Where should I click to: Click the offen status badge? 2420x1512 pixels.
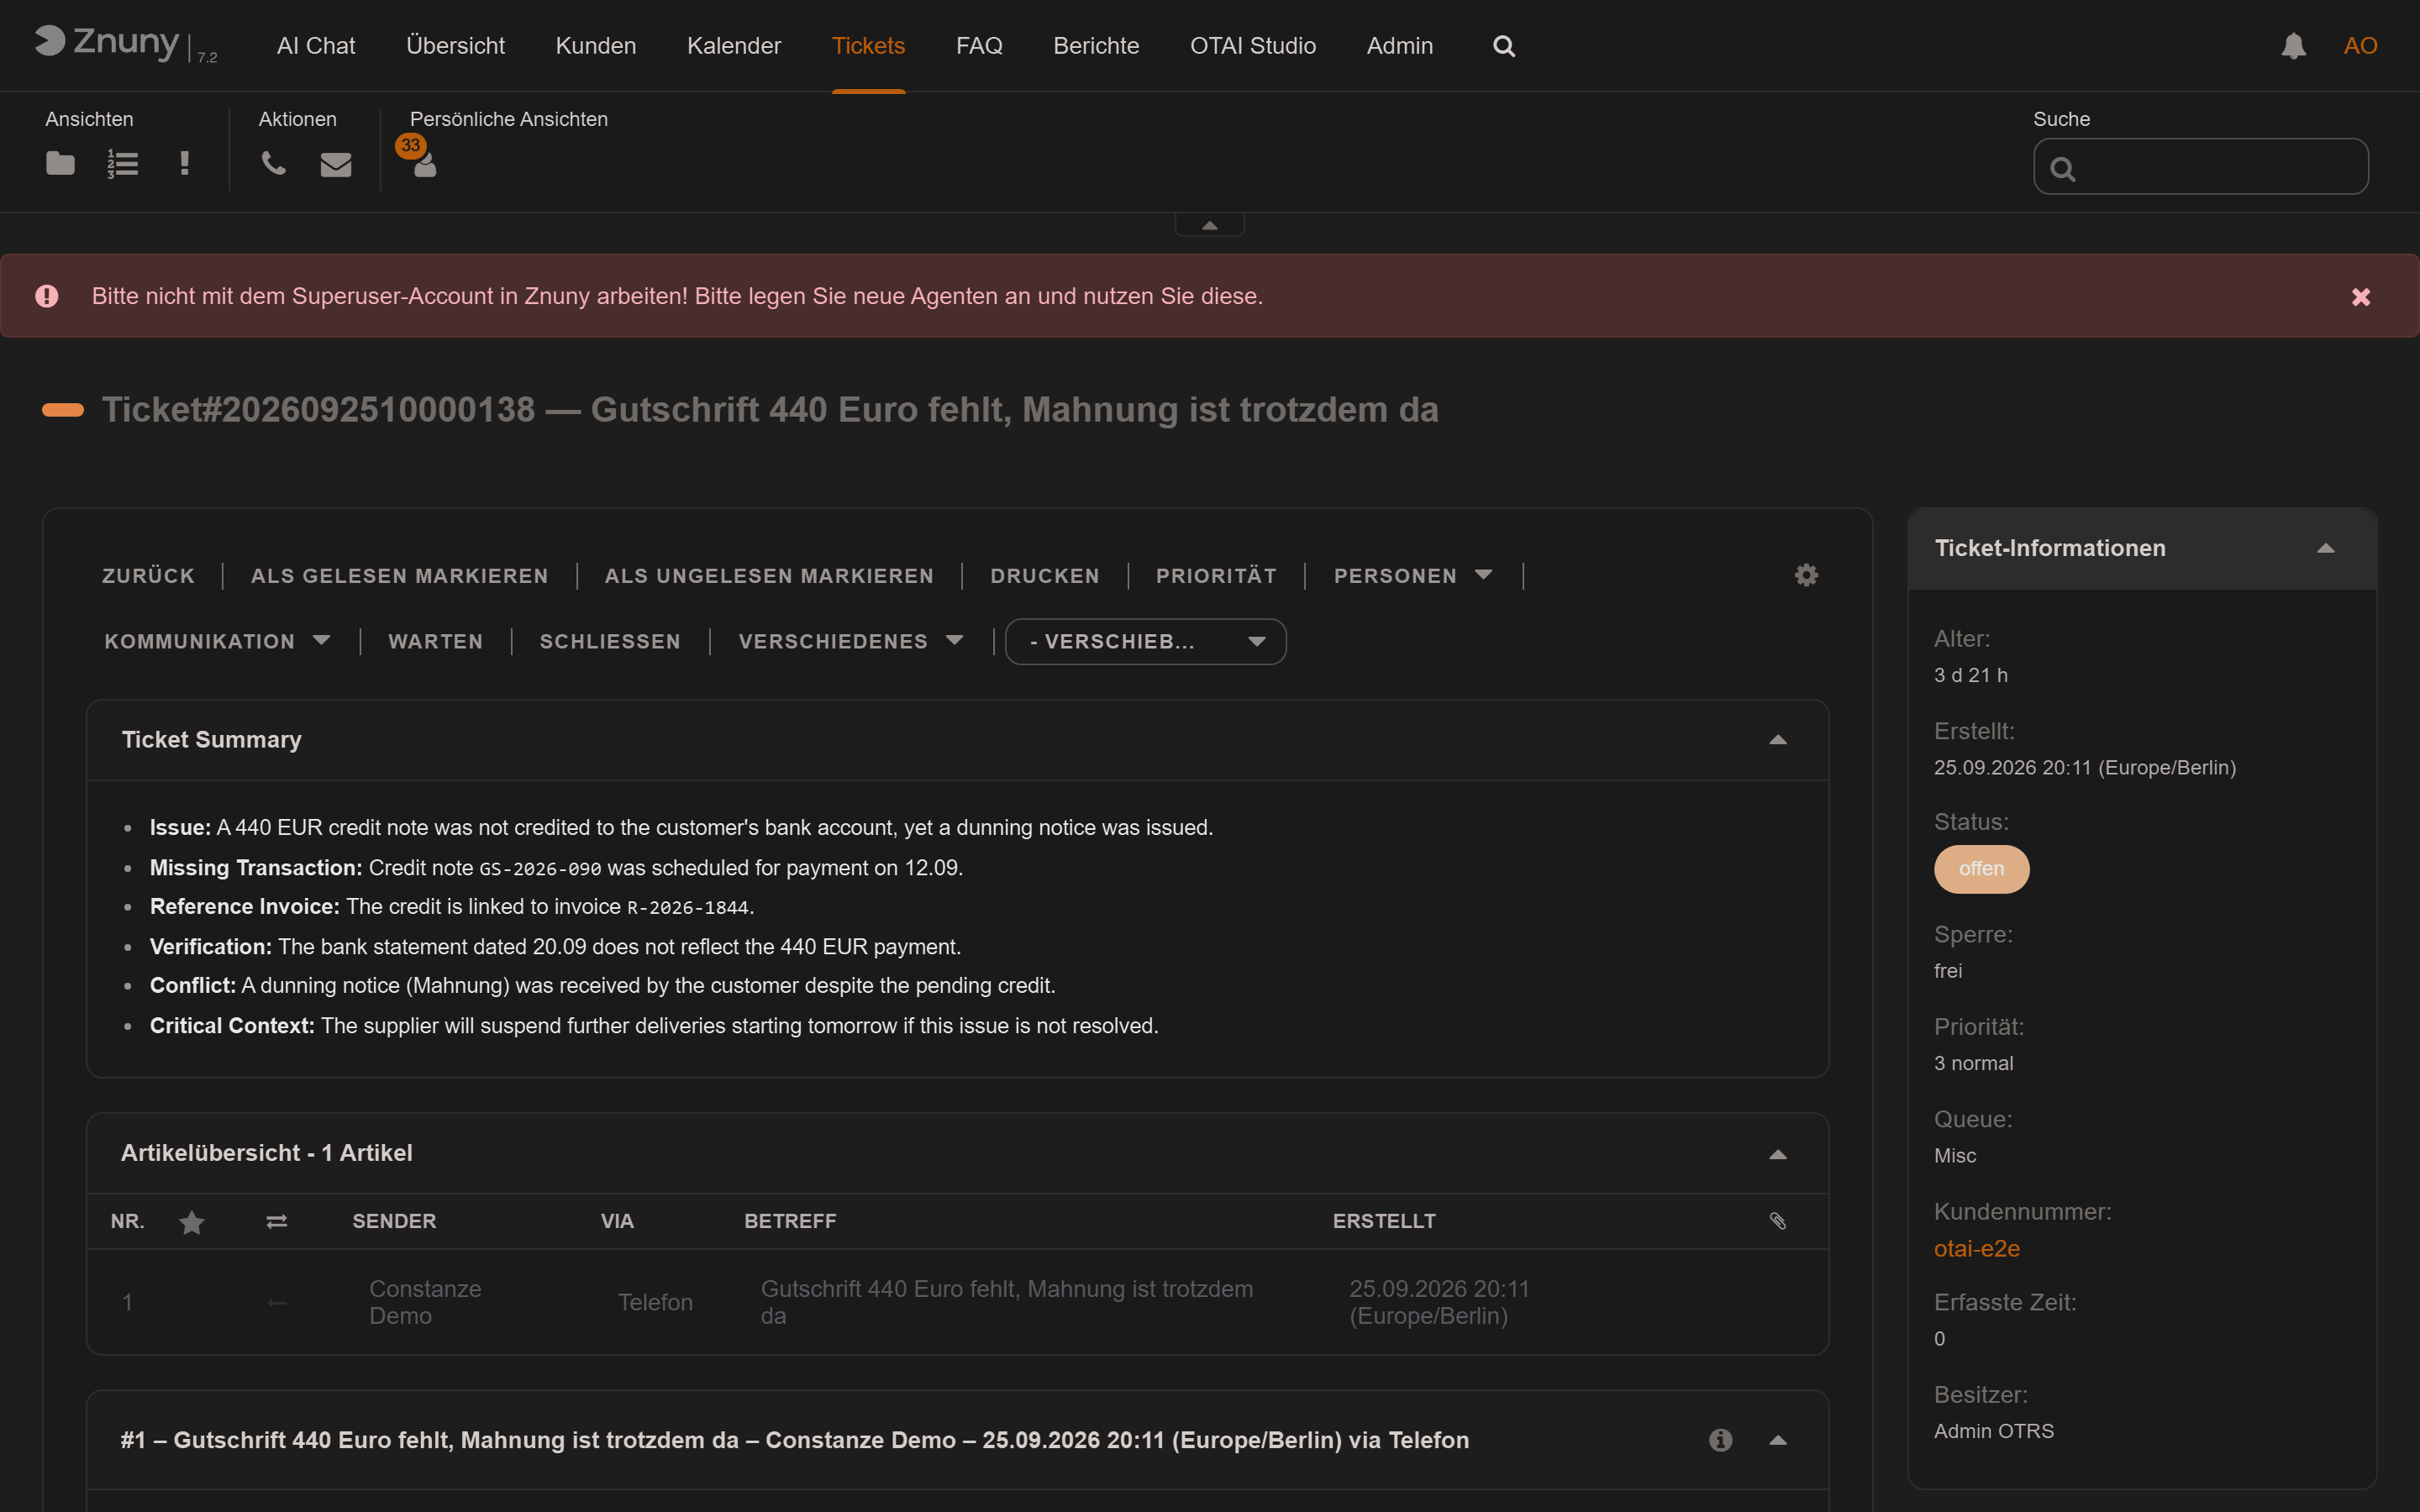coord(1981,868)
